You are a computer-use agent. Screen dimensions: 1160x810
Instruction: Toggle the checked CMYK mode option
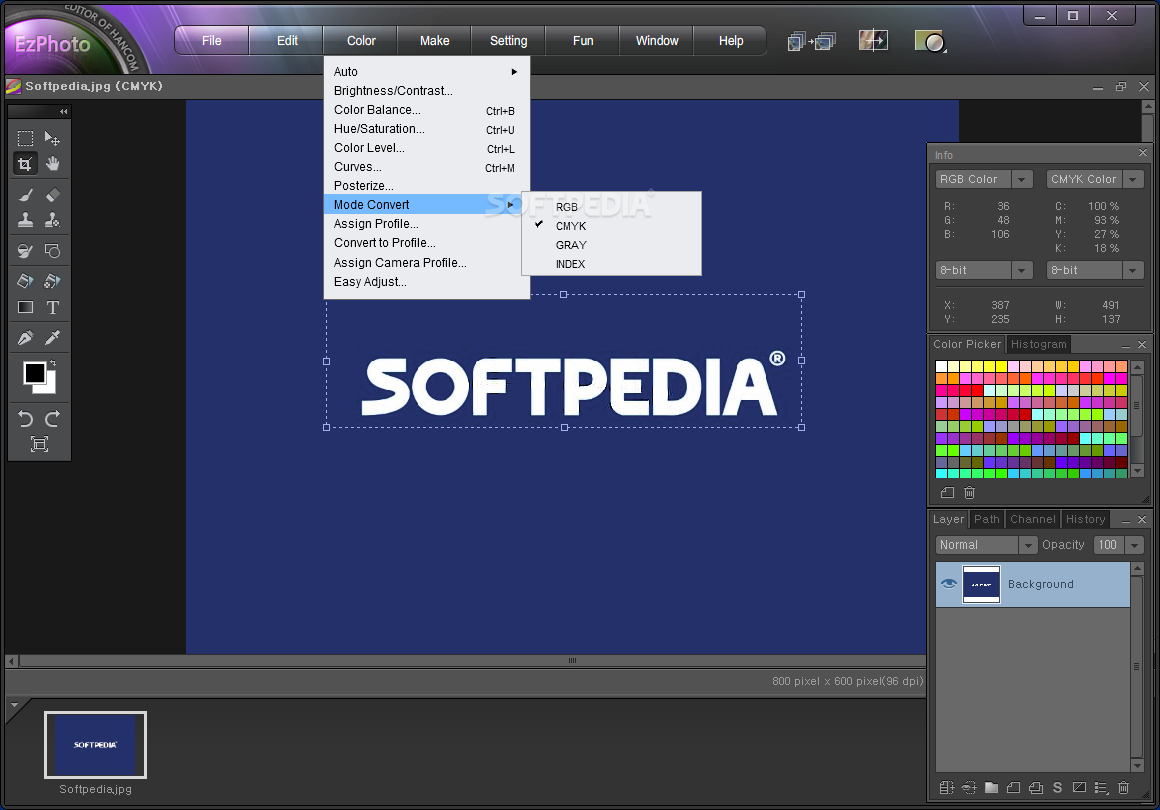click(611, 226)
